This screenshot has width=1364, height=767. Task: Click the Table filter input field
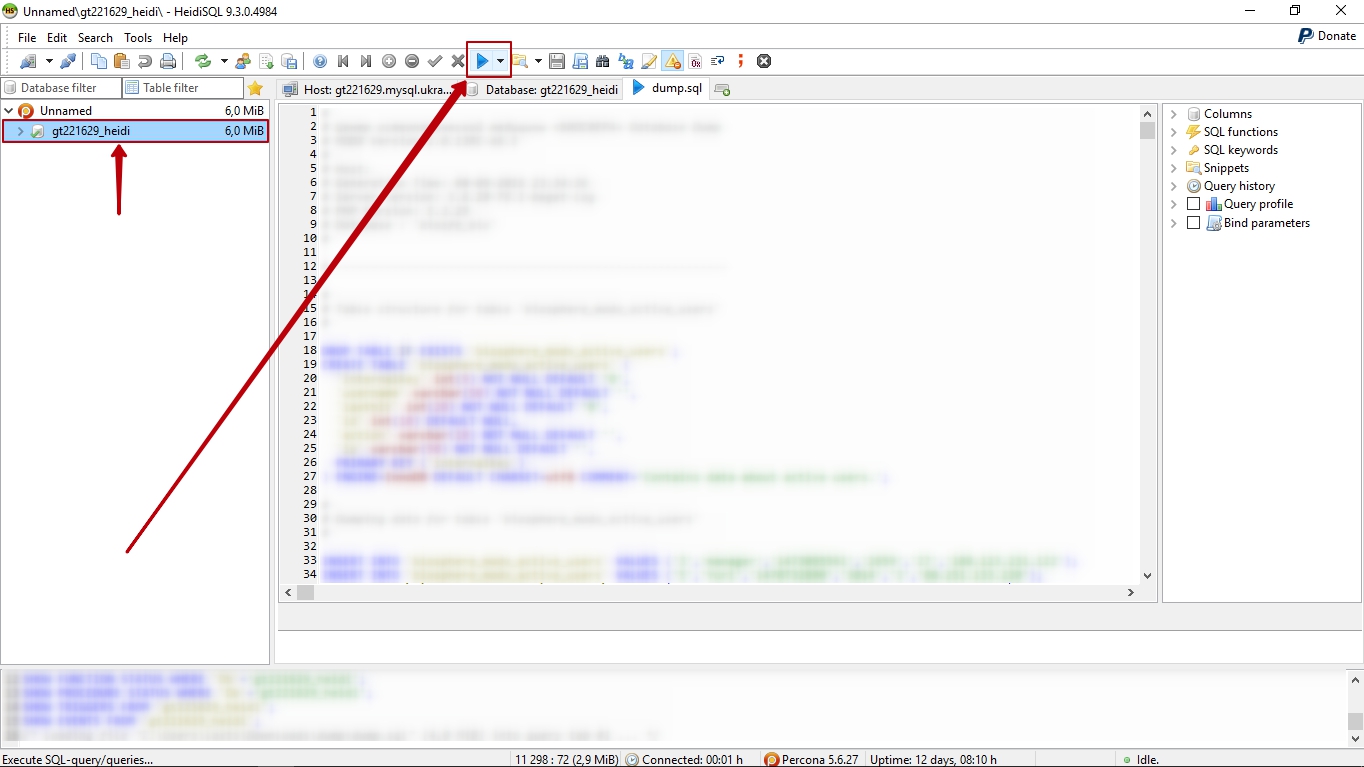pyautogui.click(x=183, y=88)
